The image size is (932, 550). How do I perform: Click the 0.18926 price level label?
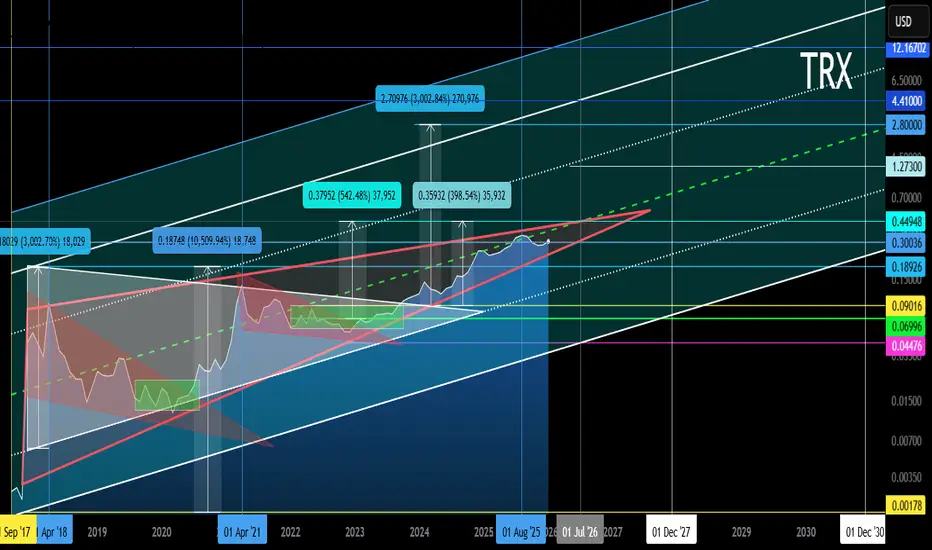point(906,267)
